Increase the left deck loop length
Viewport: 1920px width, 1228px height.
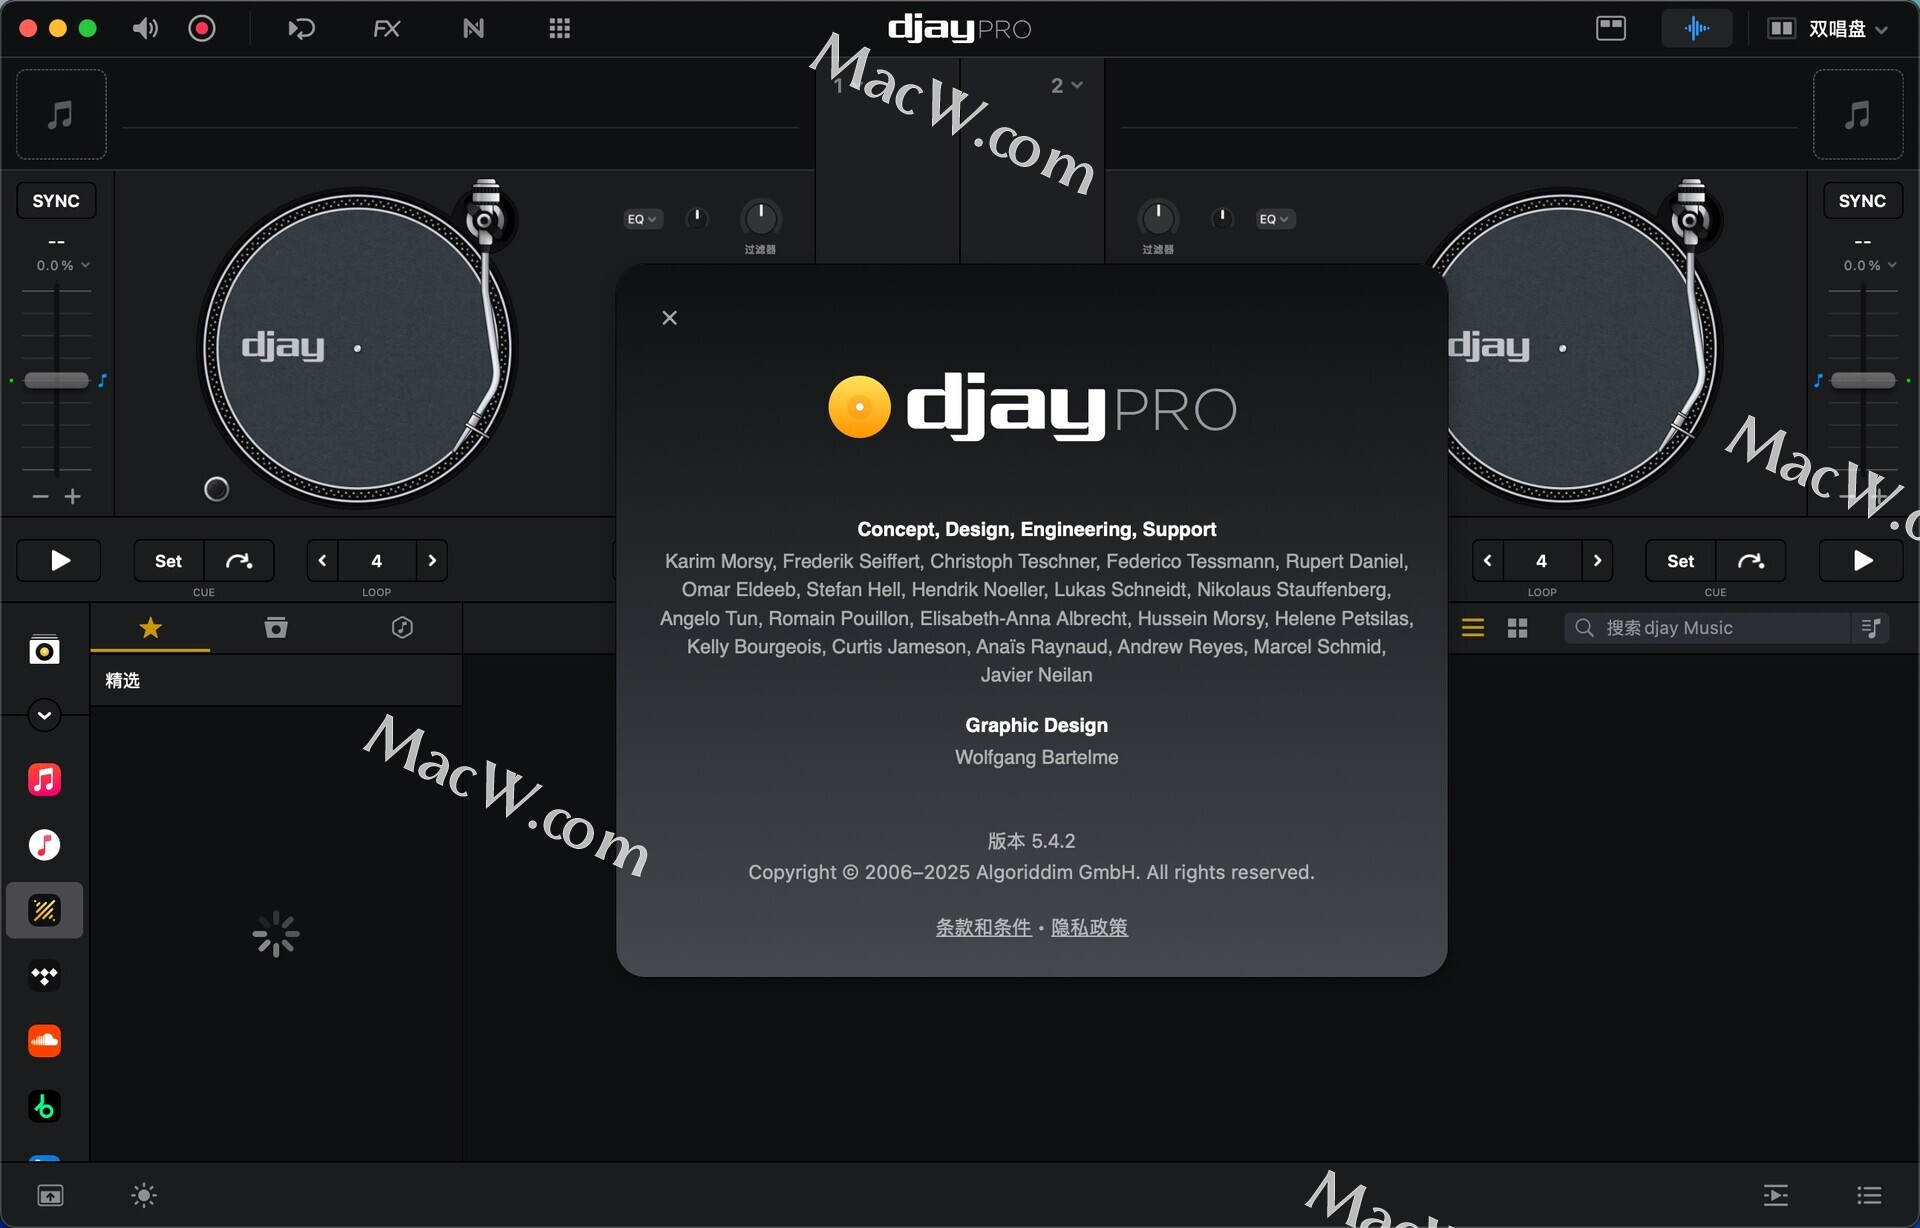coord(432,561)
